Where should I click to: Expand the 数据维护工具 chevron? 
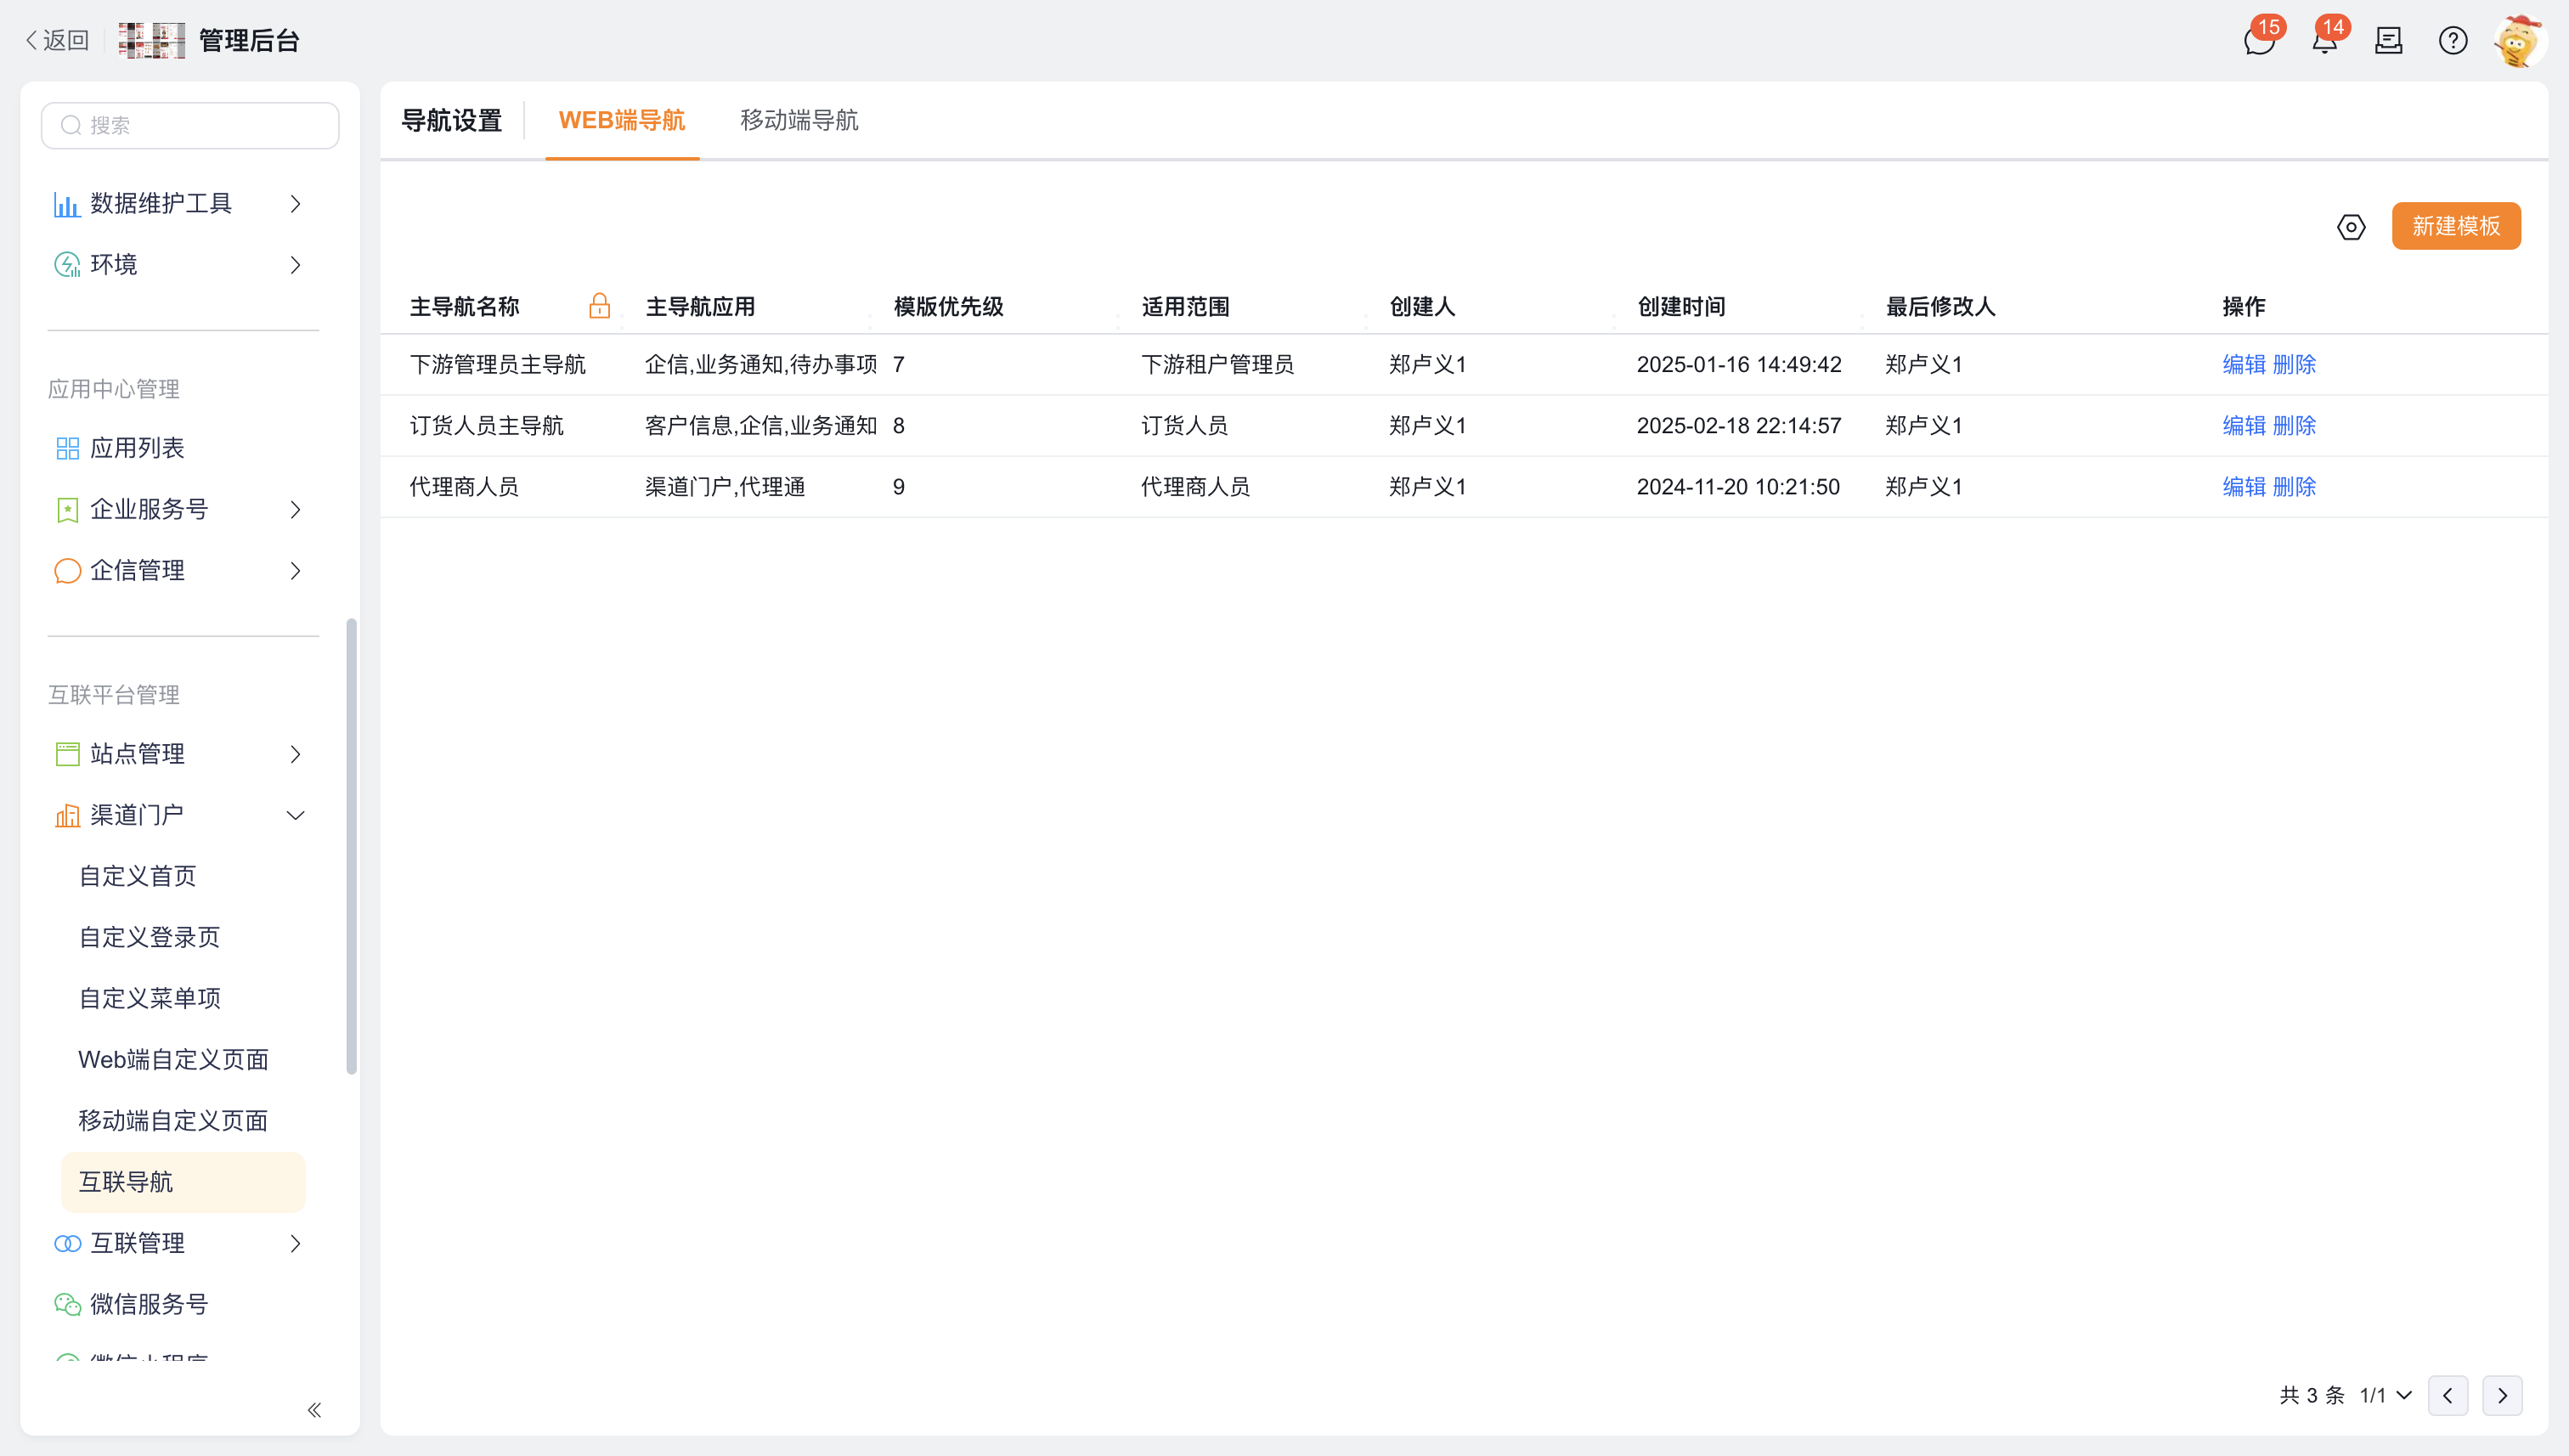[295, 204]
